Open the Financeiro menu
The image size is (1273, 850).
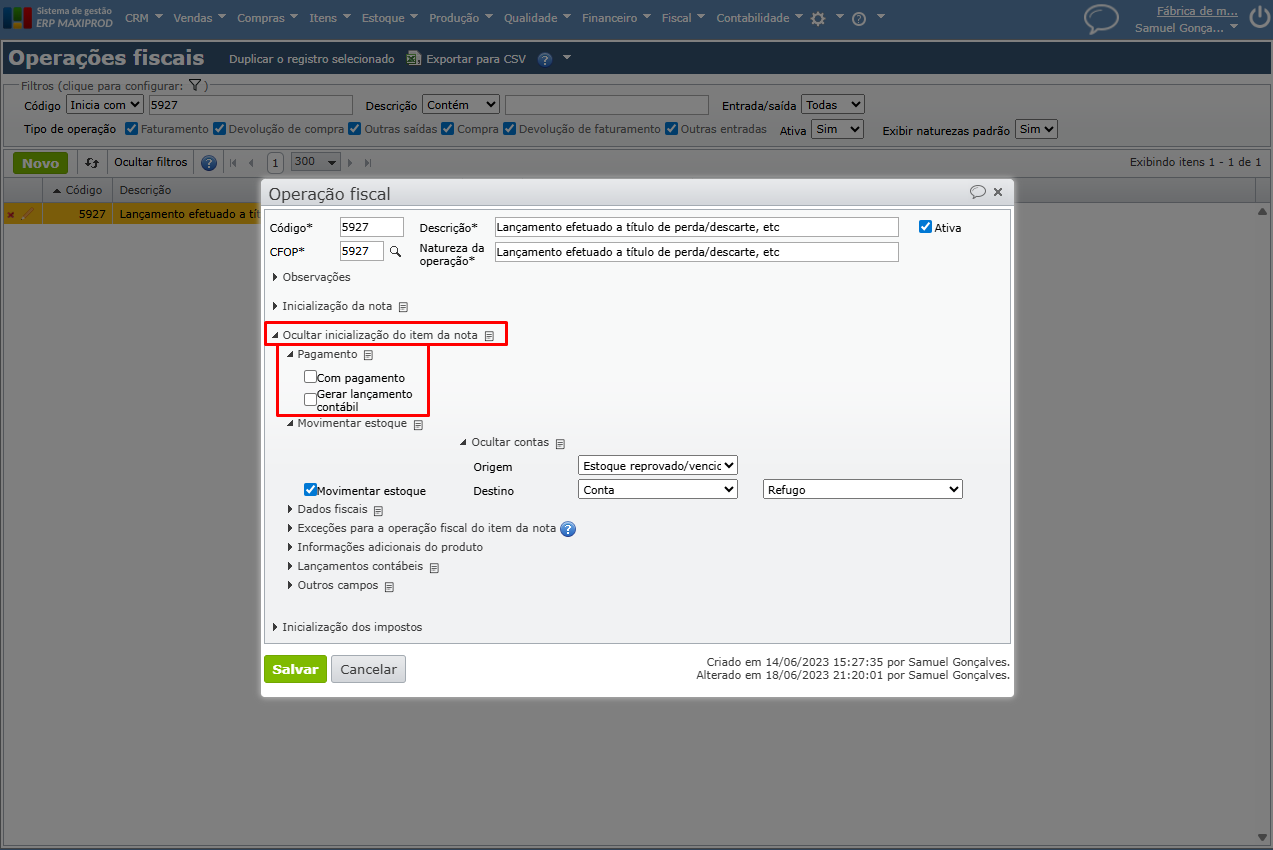click(615, 18)
